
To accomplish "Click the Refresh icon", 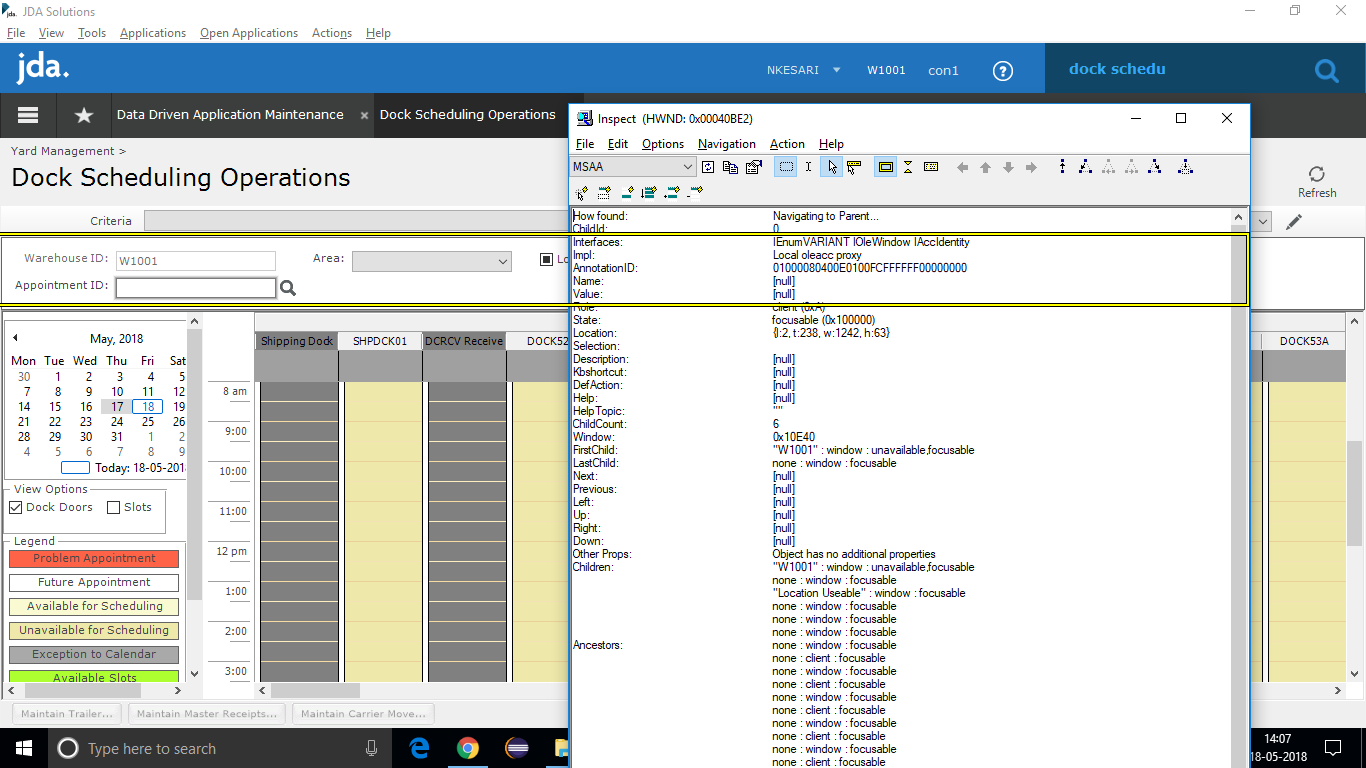I will pyautogui.click(x=1317, y=172).
